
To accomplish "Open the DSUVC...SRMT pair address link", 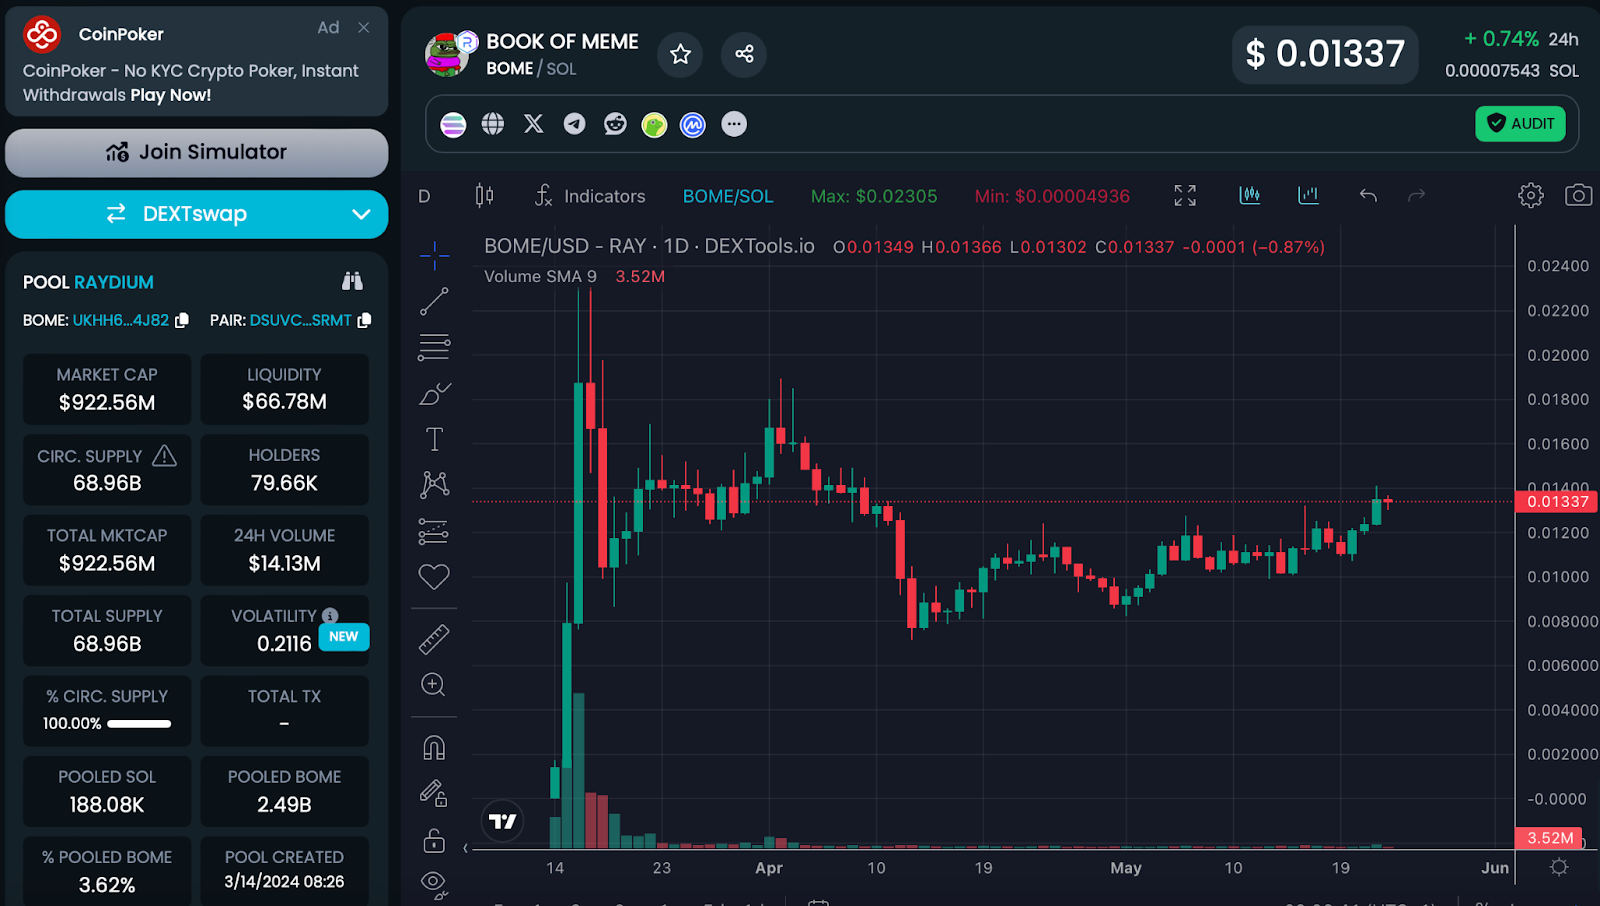I will (301, 321).
